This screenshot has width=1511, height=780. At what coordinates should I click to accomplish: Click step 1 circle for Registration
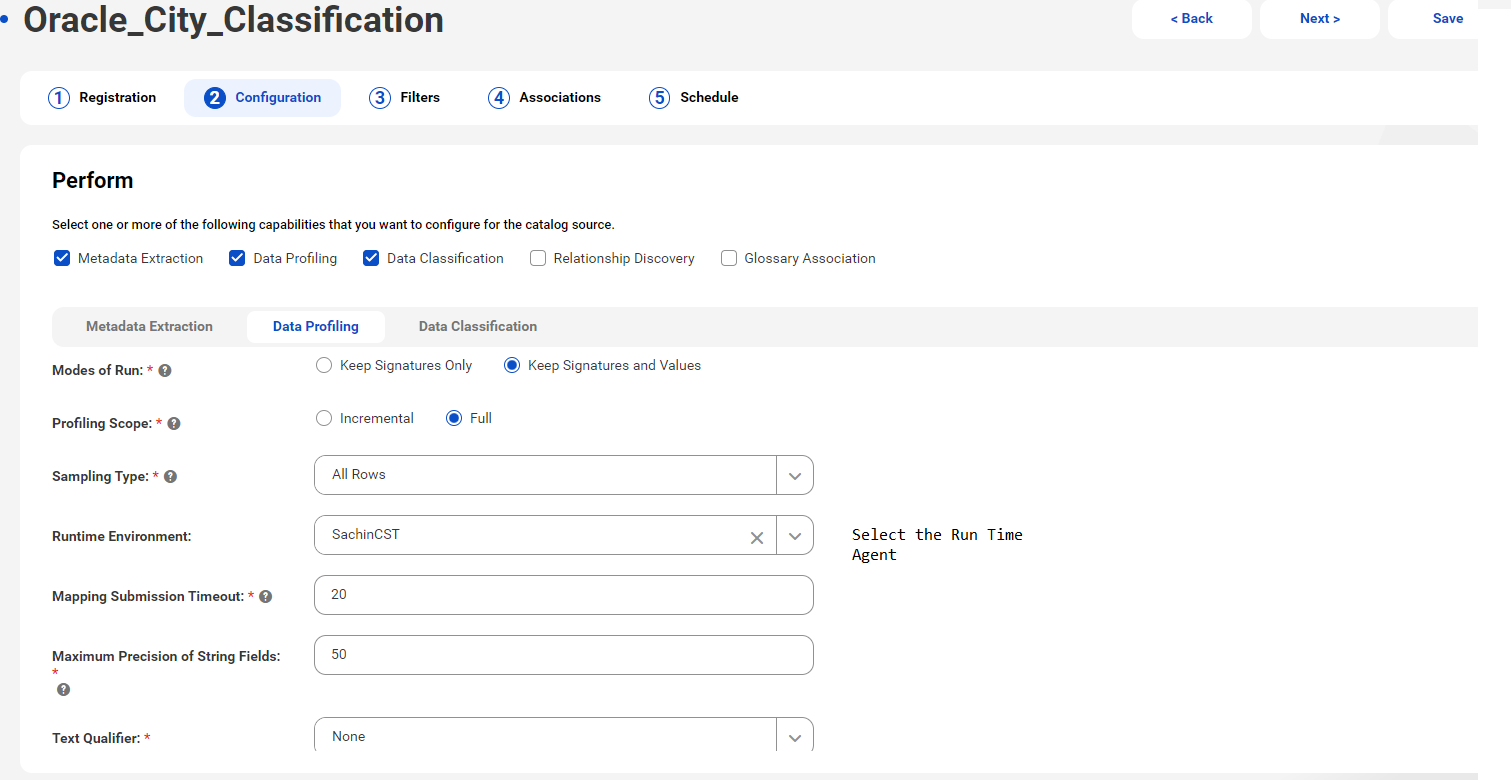59,98
